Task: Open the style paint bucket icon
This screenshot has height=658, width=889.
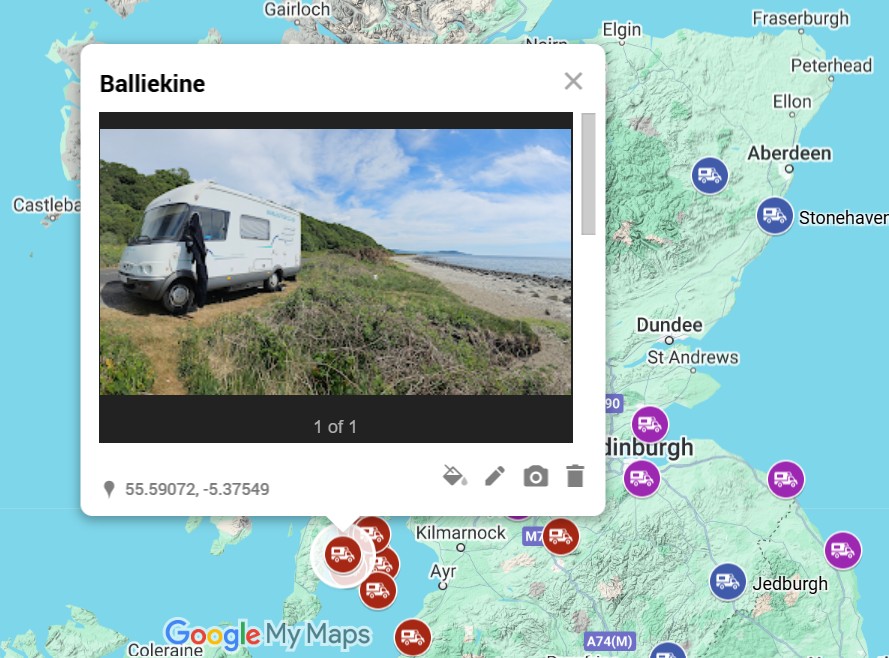Action: (455, 476)
